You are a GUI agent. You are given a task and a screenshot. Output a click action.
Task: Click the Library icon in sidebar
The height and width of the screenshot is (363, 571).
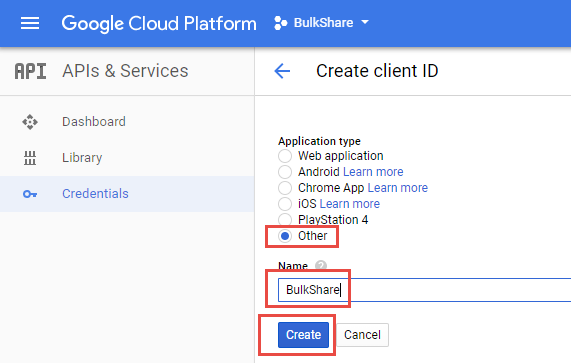30,158
